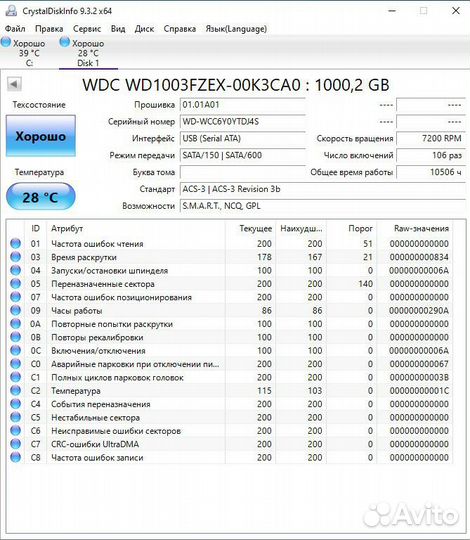
Task: Click the firmware field 01.01A01
Action: 242,105
